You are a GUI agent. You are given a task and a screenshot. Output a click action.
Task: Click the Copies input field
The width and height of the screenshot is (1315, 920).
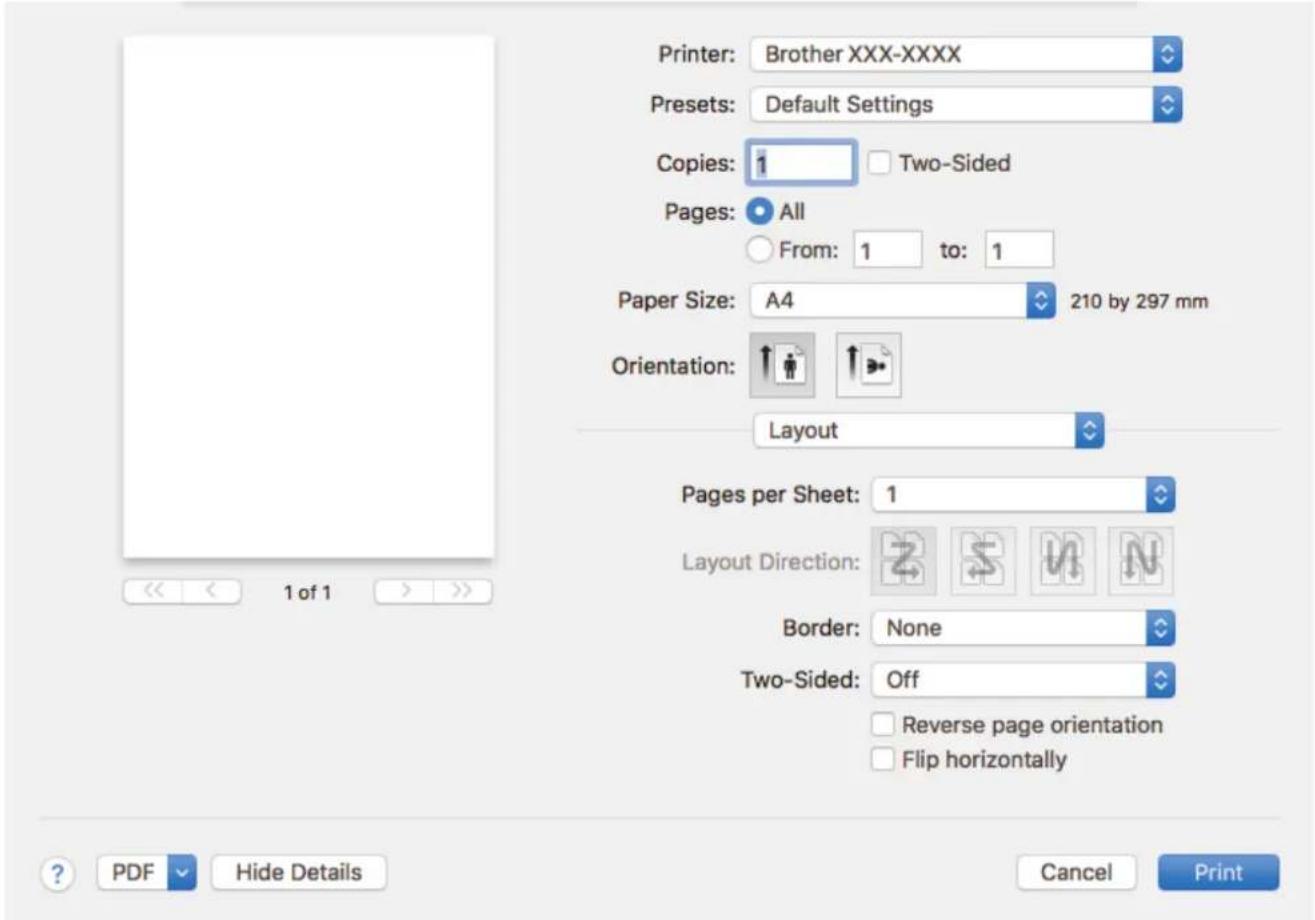coord(803,164)
